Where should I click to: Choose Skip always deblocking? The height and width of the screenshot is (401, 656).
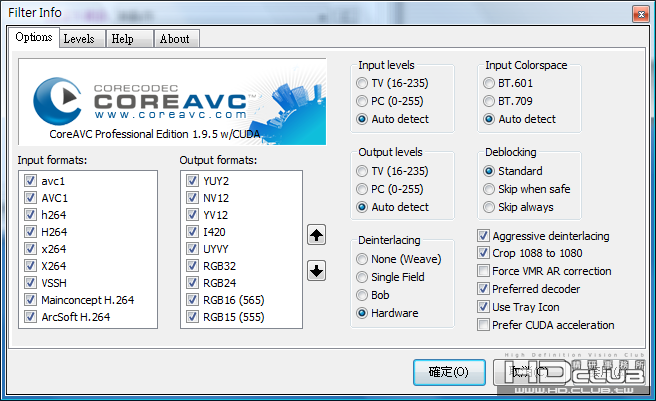tap(489, 207)
